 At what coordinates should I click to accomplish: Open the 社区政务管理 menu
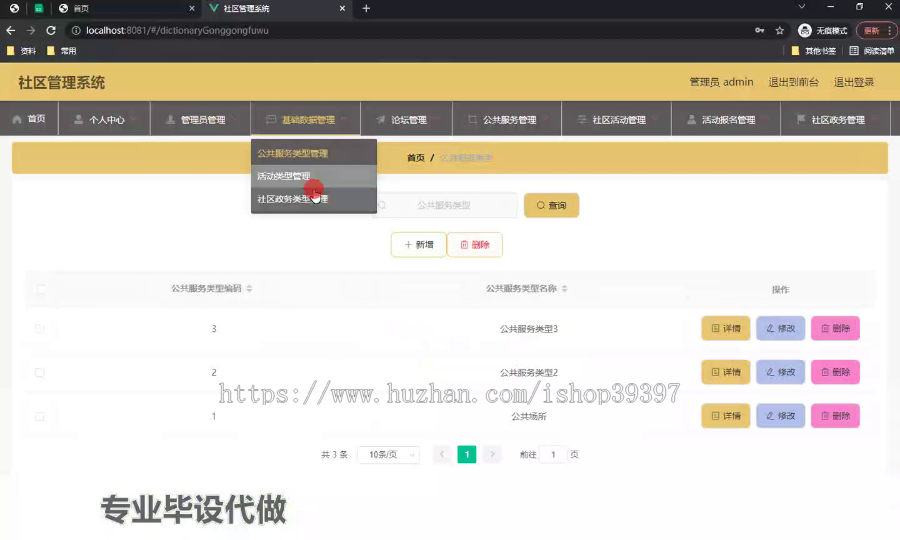[836, 119]
